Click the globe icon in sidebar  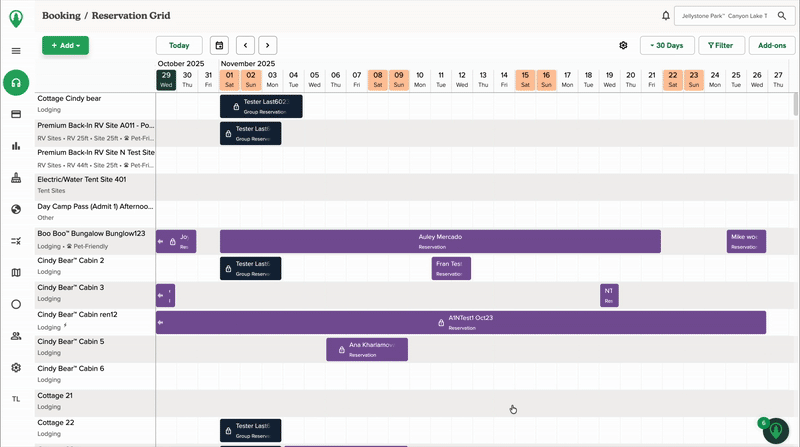tap(16, 209)
